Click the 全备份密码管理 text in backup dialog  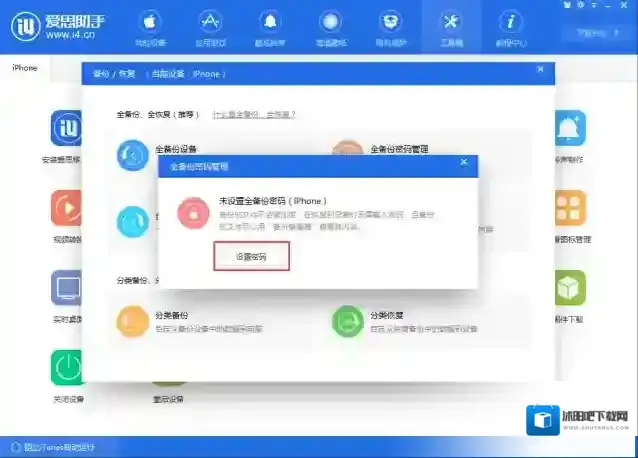[x=399, y=149]
